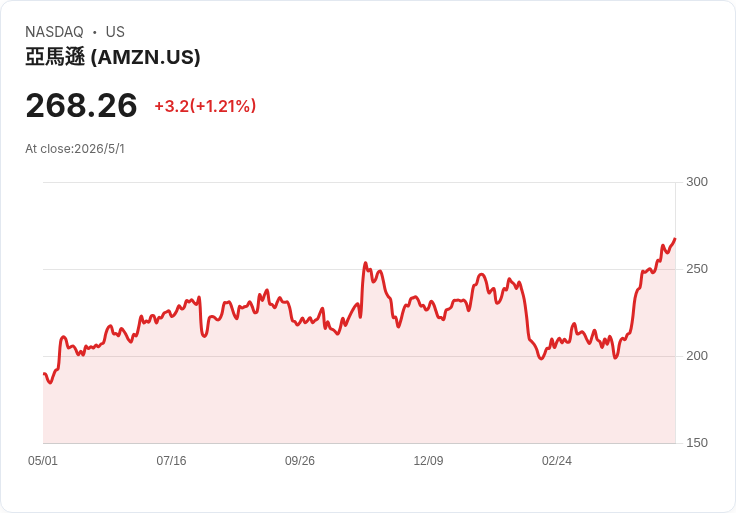Screen dimensions: 736x513
Task: Click the +3.2(+1.21%) price change text
Action: click(x=205, y=106)
